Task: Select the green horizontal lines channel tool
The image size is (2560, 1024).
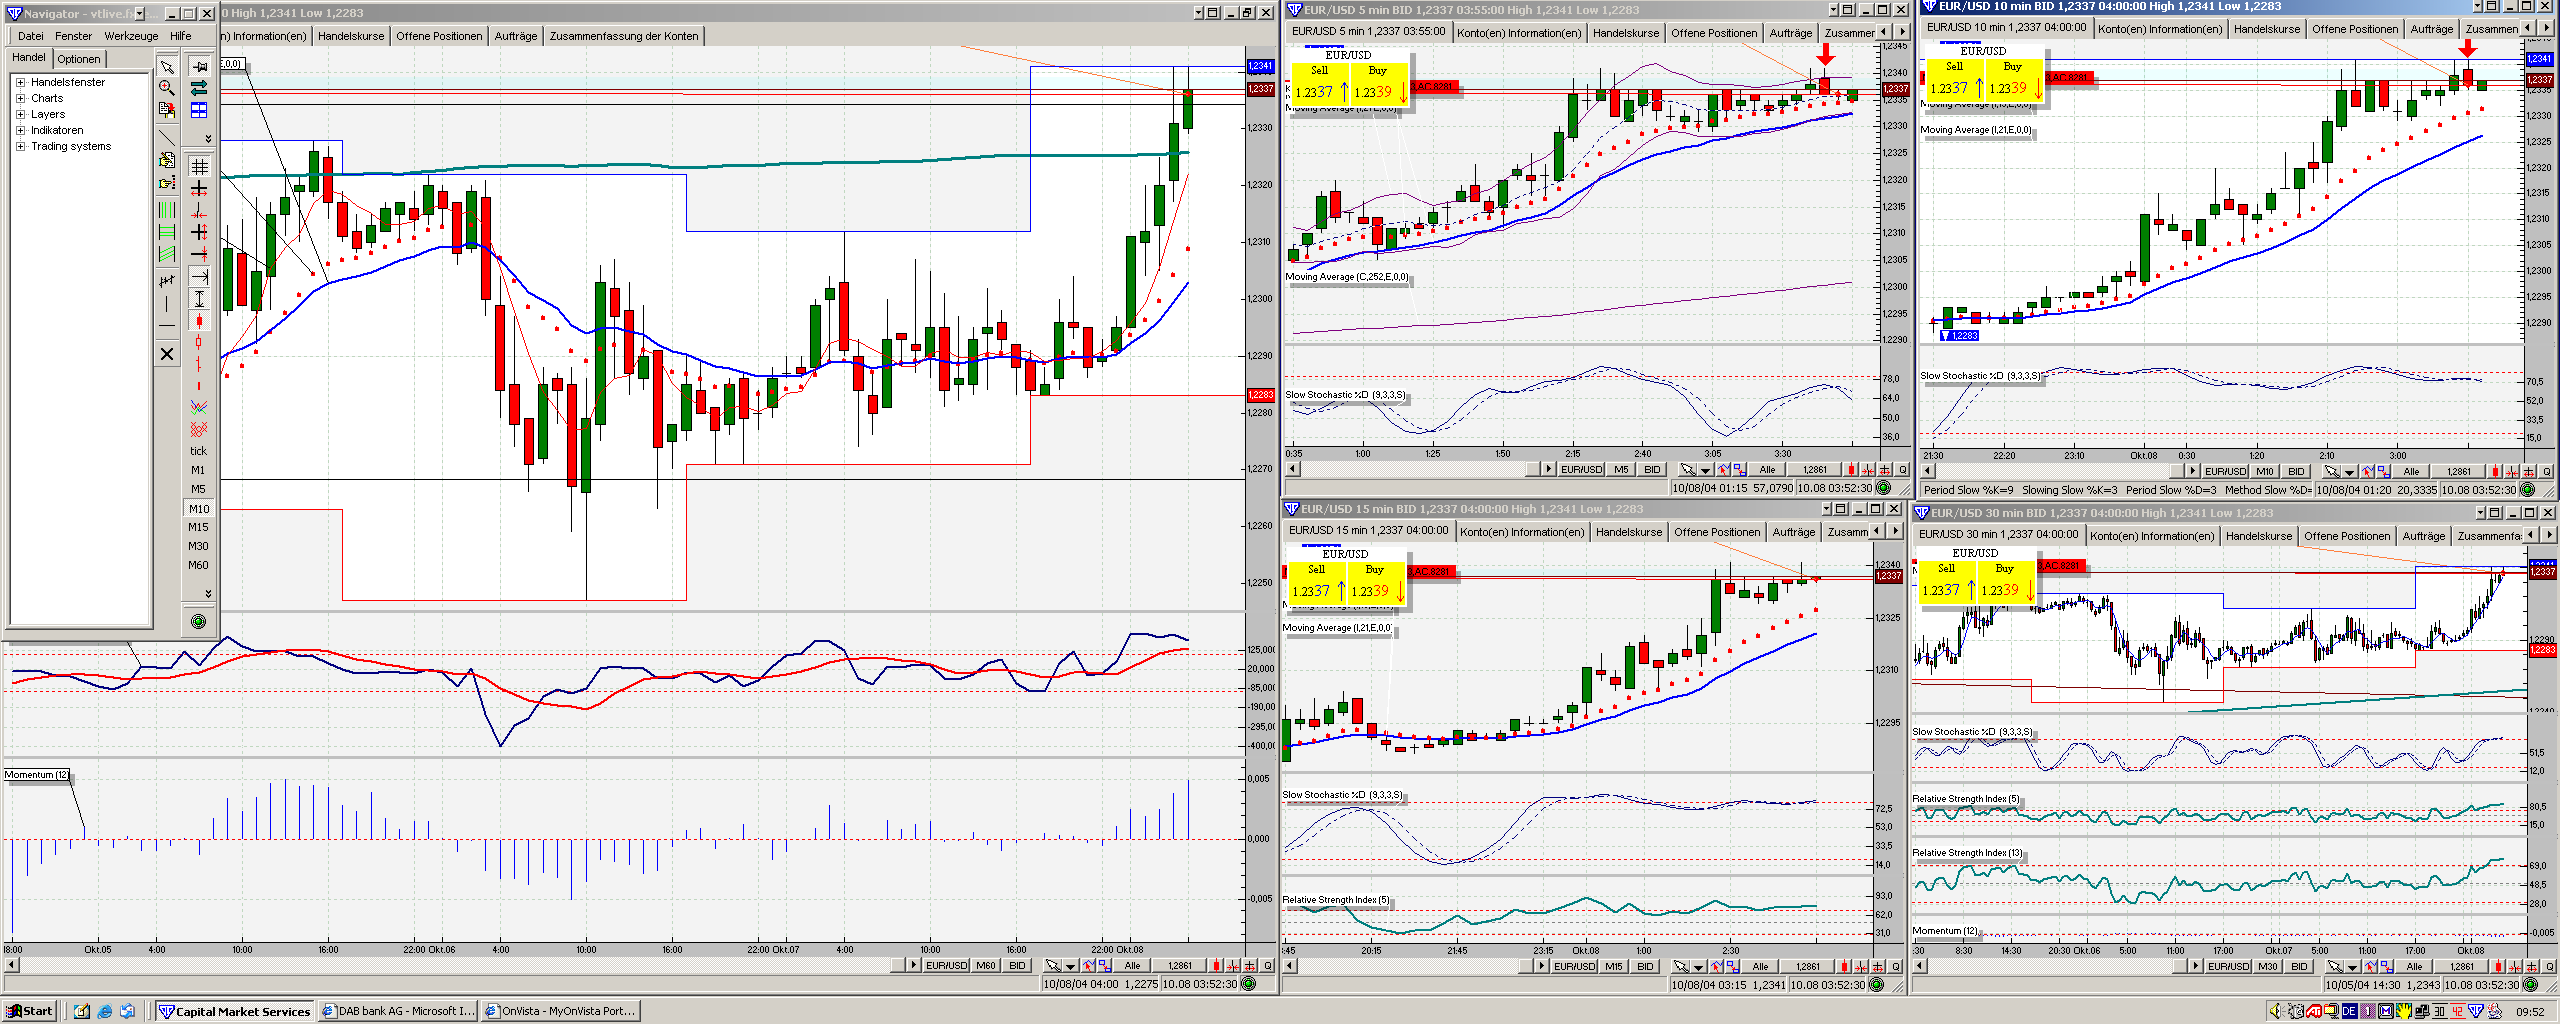Action: point(167,232)
